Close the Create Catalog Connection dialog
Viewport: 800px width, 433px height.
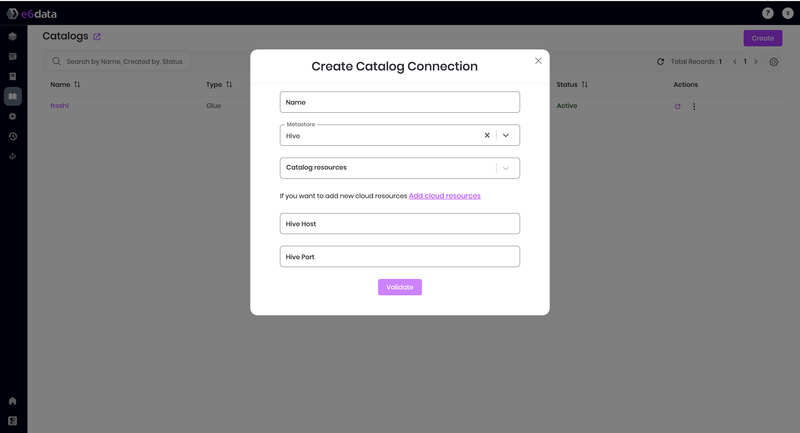pos(538,61)
